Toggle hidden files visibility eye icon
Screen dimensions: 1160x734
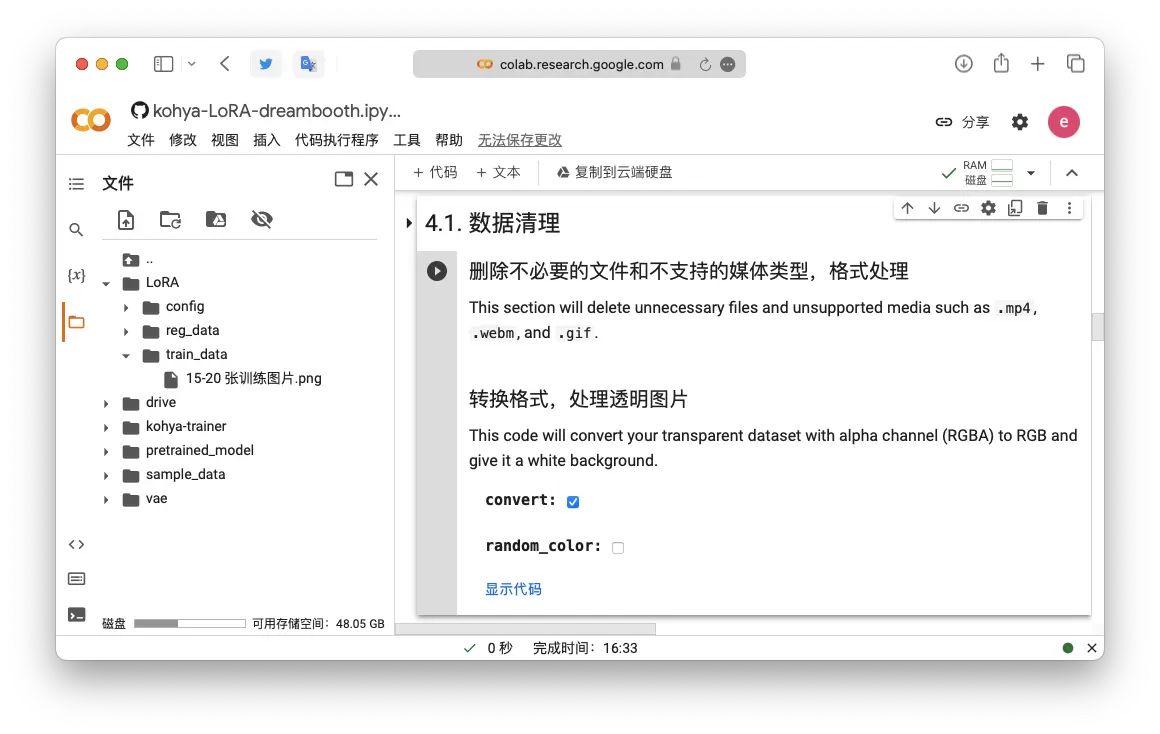(x=262, y=220)
